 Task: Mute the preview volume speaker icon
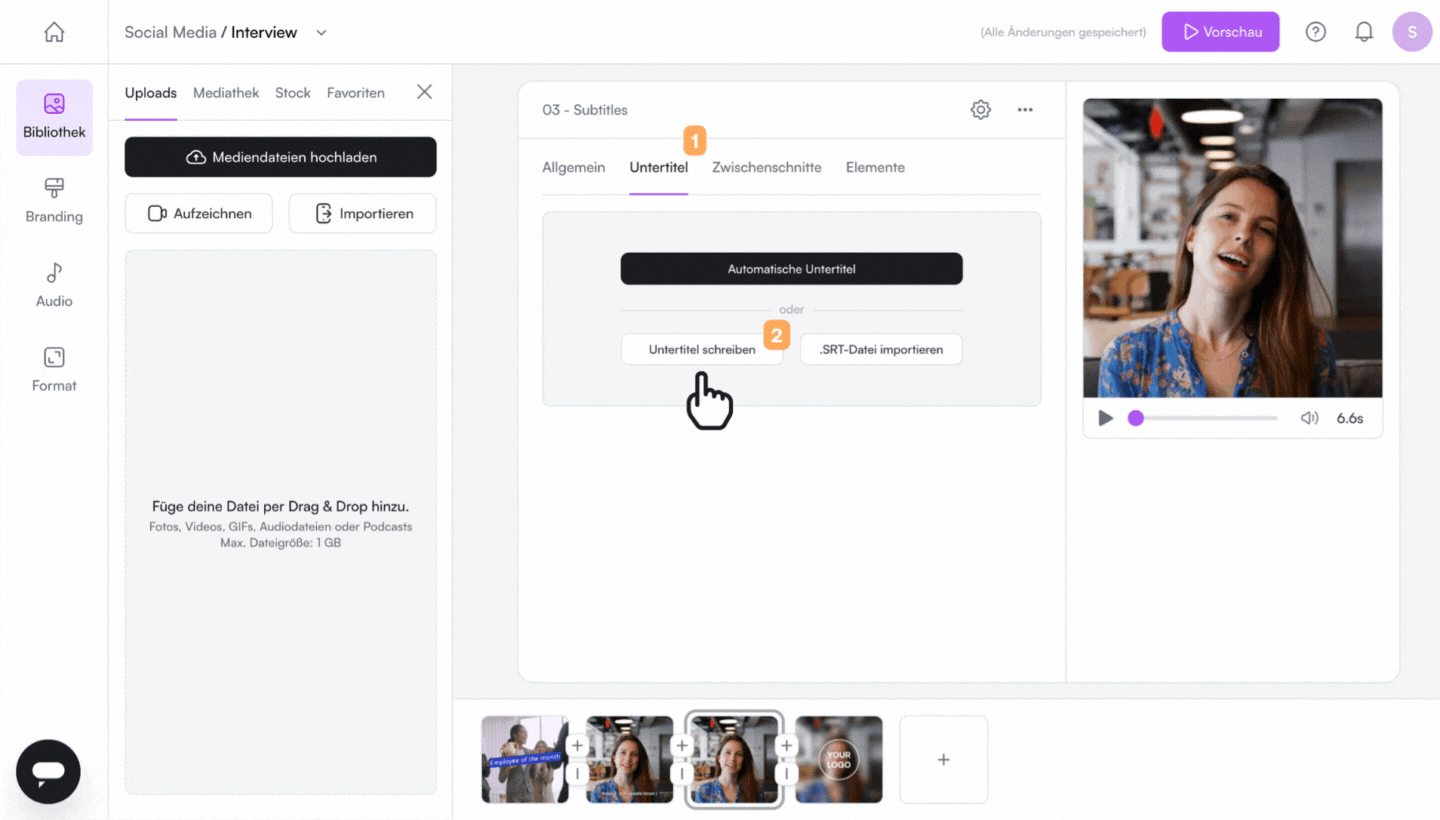pos(1309,418)
